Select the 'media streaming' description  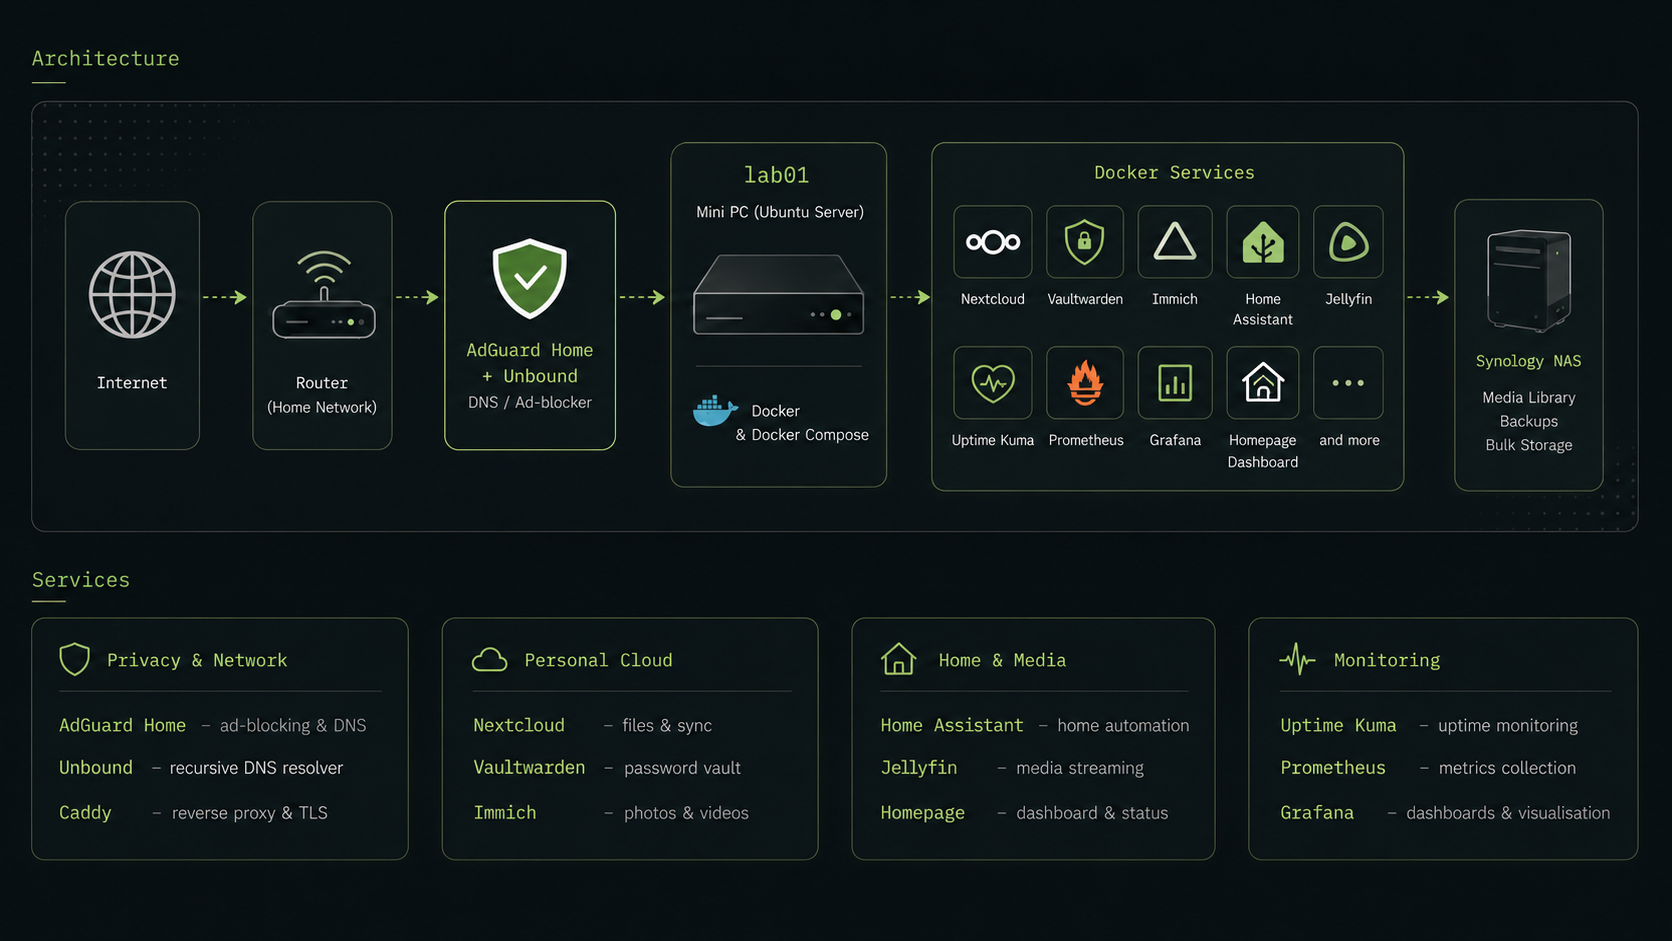(1080, 768)
